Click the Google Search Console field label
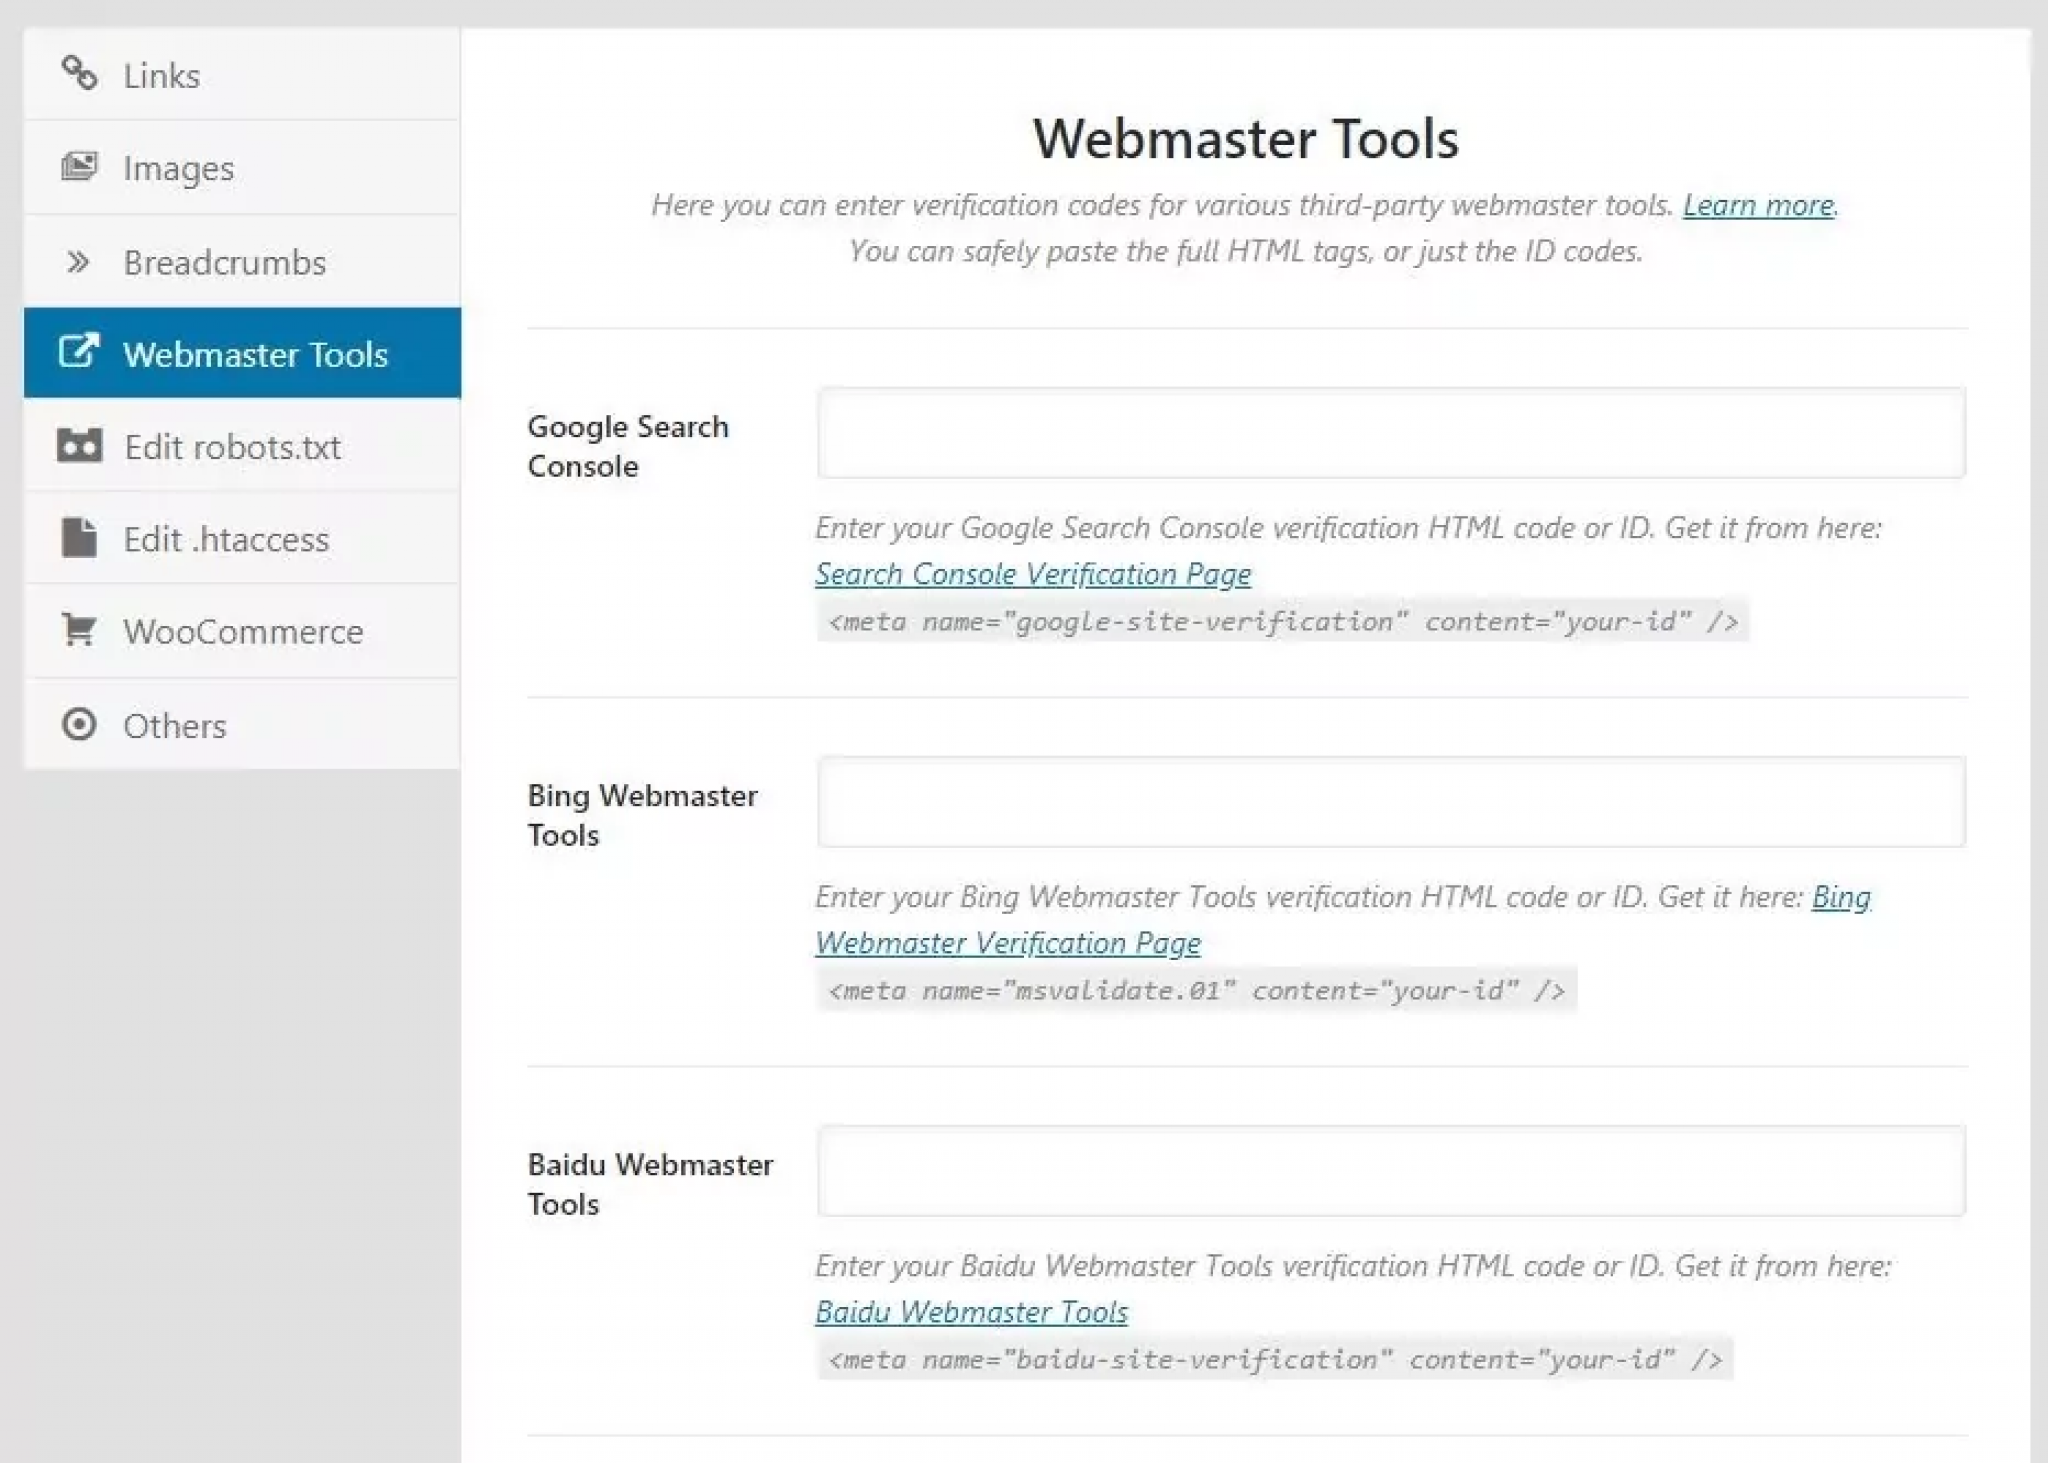This screenshot has height=1463, width=2048. [x=628, y=446]
